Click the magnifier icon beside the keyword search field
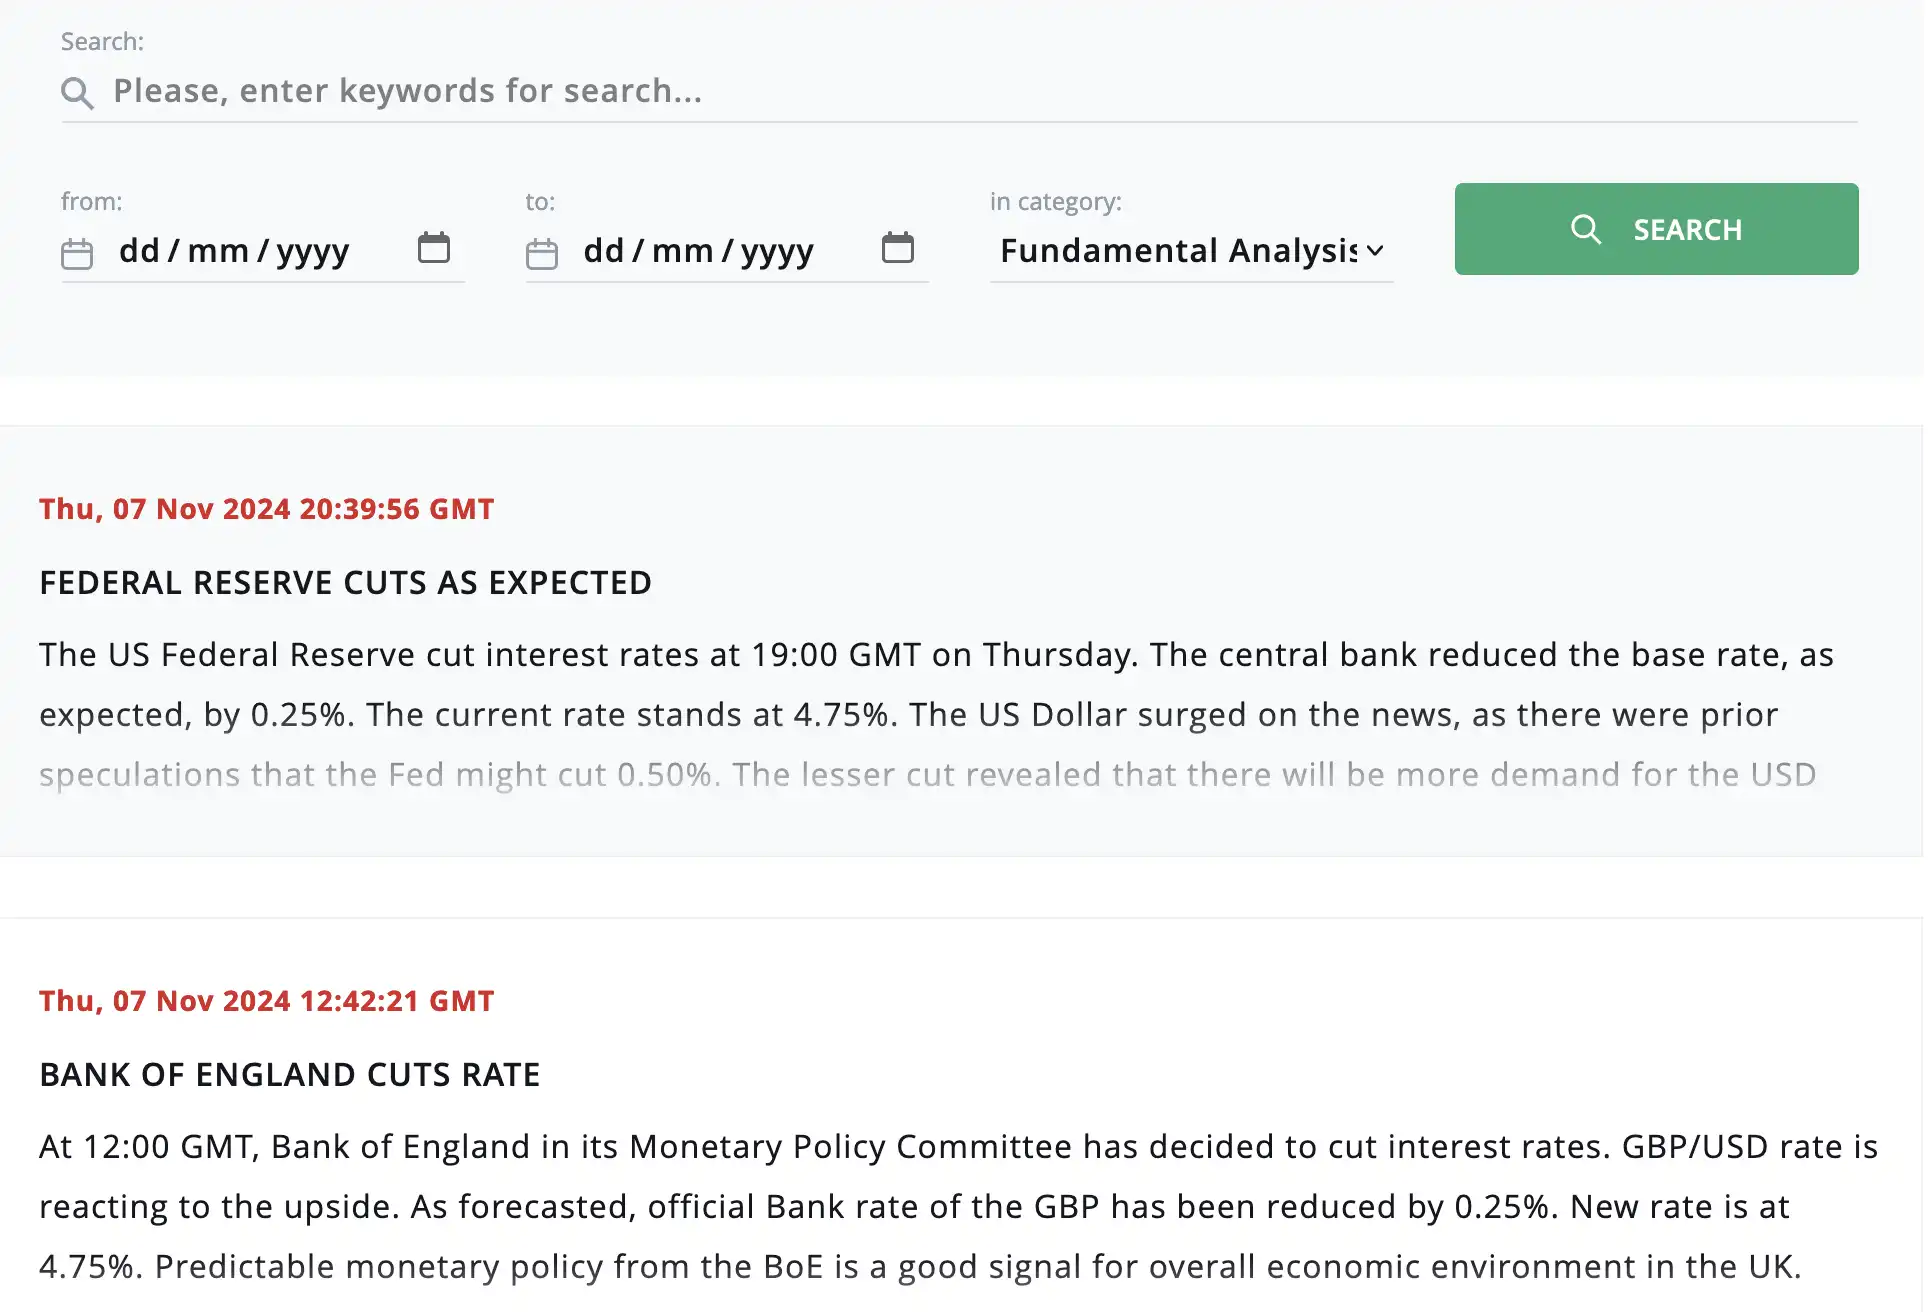This screenshot has height=1312, width=1928. click(x=77, y=93)
